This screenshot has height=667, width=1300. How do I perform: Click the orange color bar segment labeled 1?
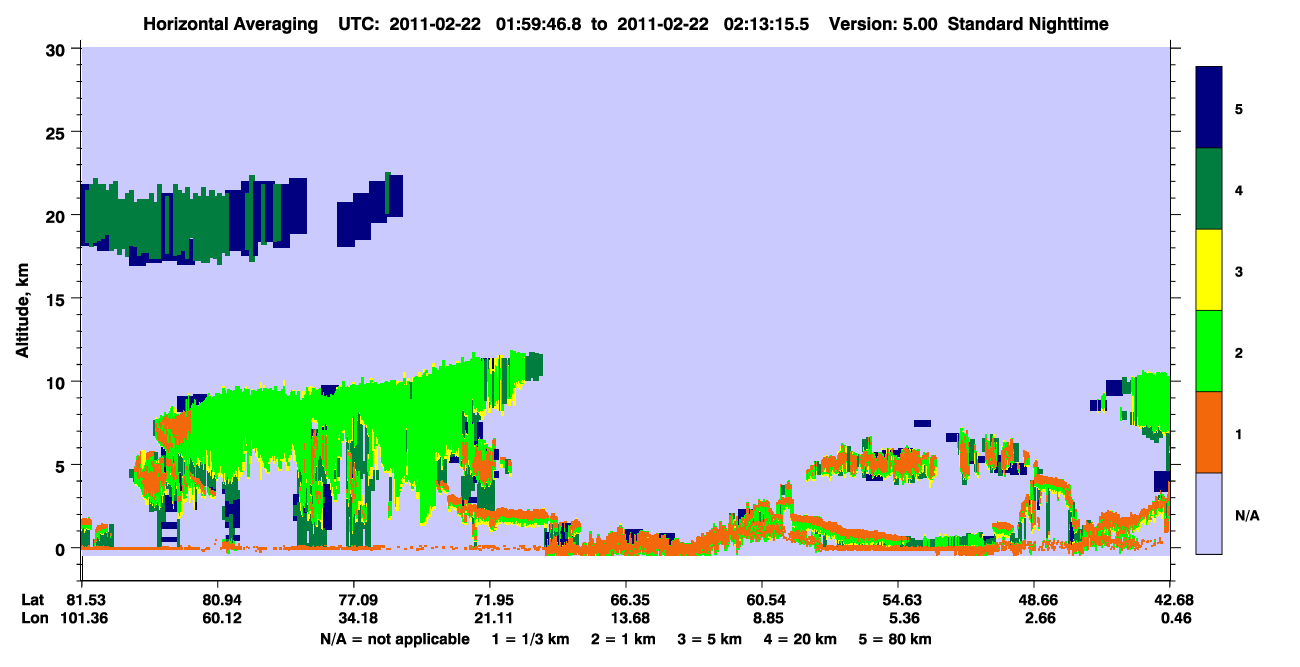[x=1209, y=432]
